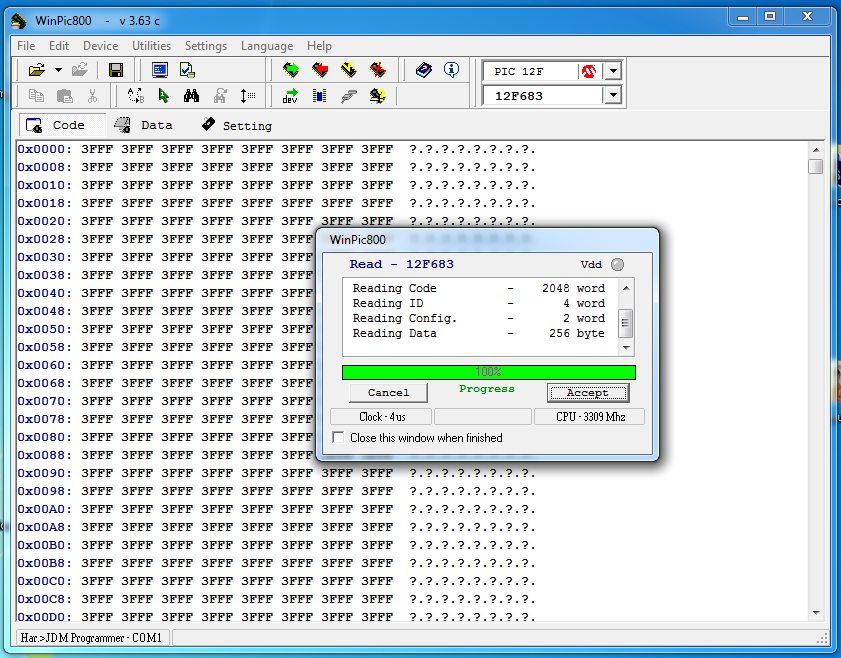The width and height of the screenshot is (841, 658).
Task: Click the Vdd indicator light
Action: 618,264
